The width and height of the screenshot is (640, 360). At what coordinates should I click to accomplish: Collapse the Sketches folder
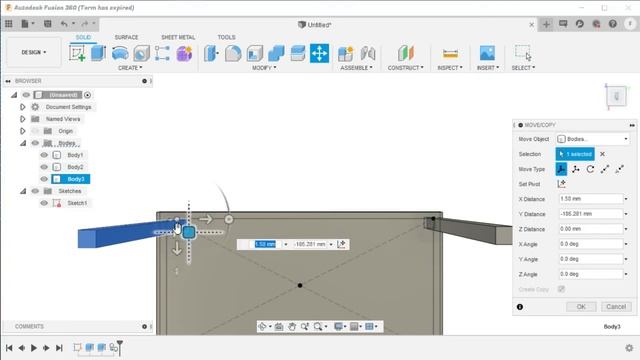tap(23, 191)
